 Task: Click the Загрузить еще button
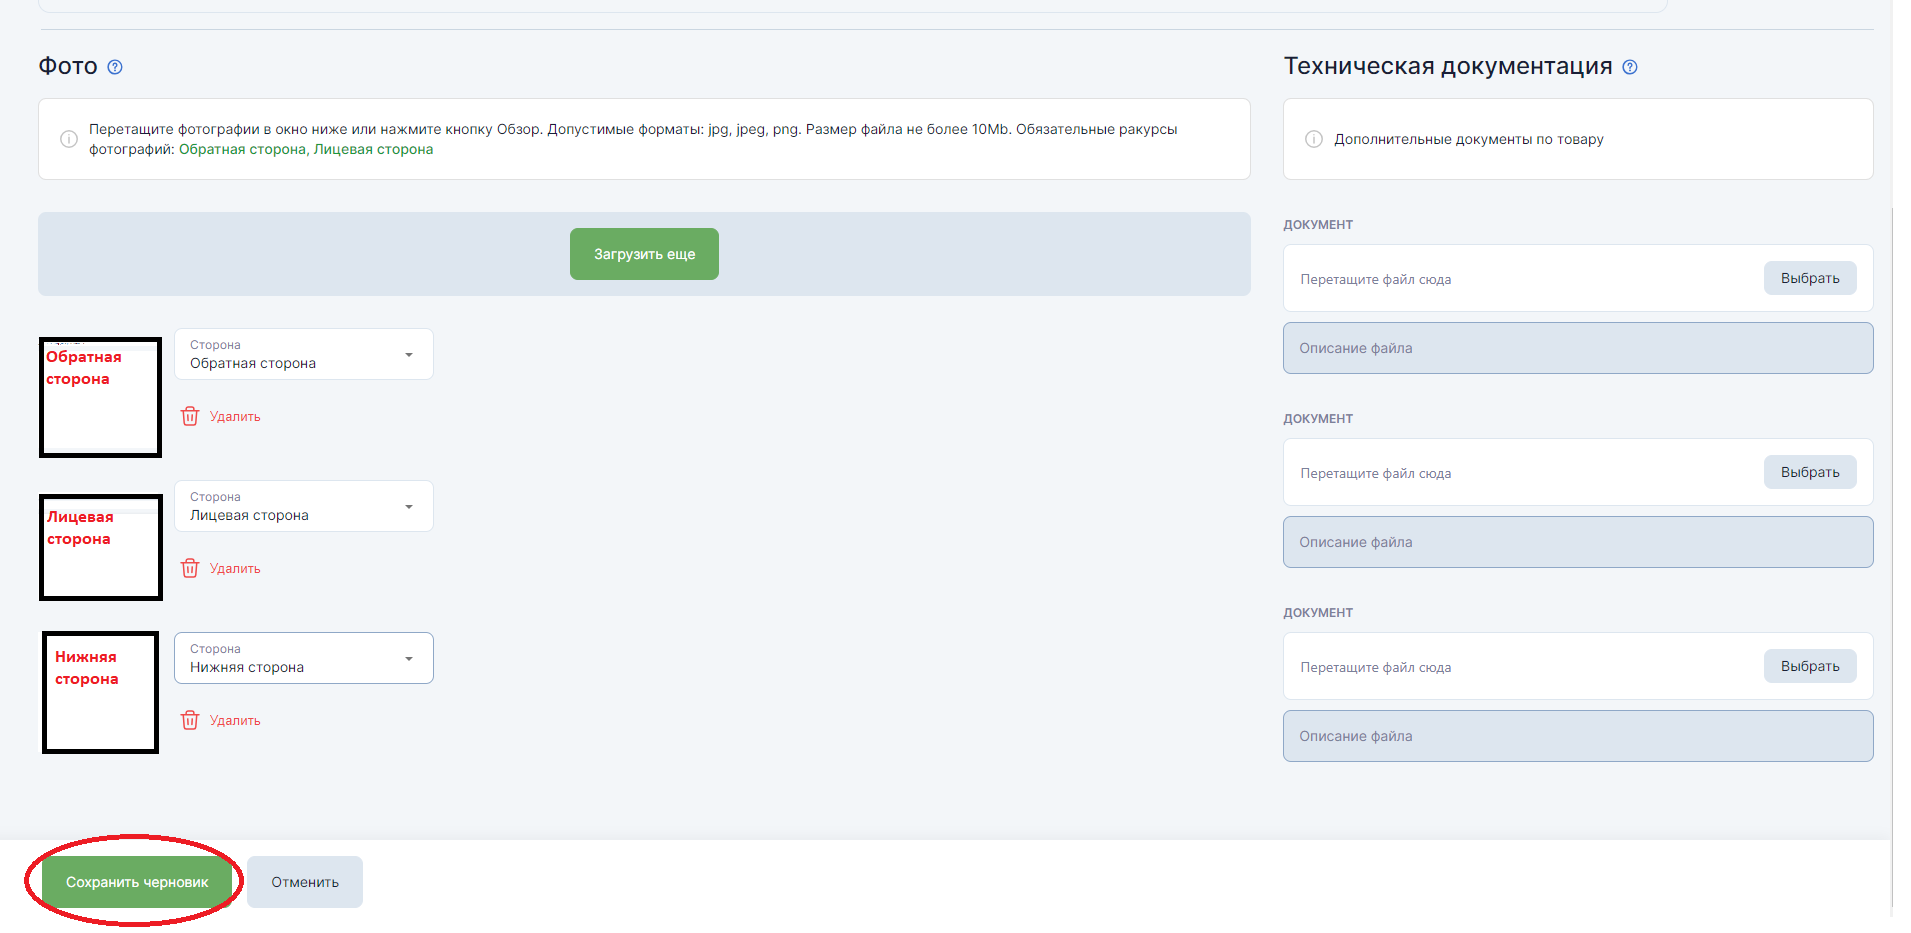pos(644,254)
